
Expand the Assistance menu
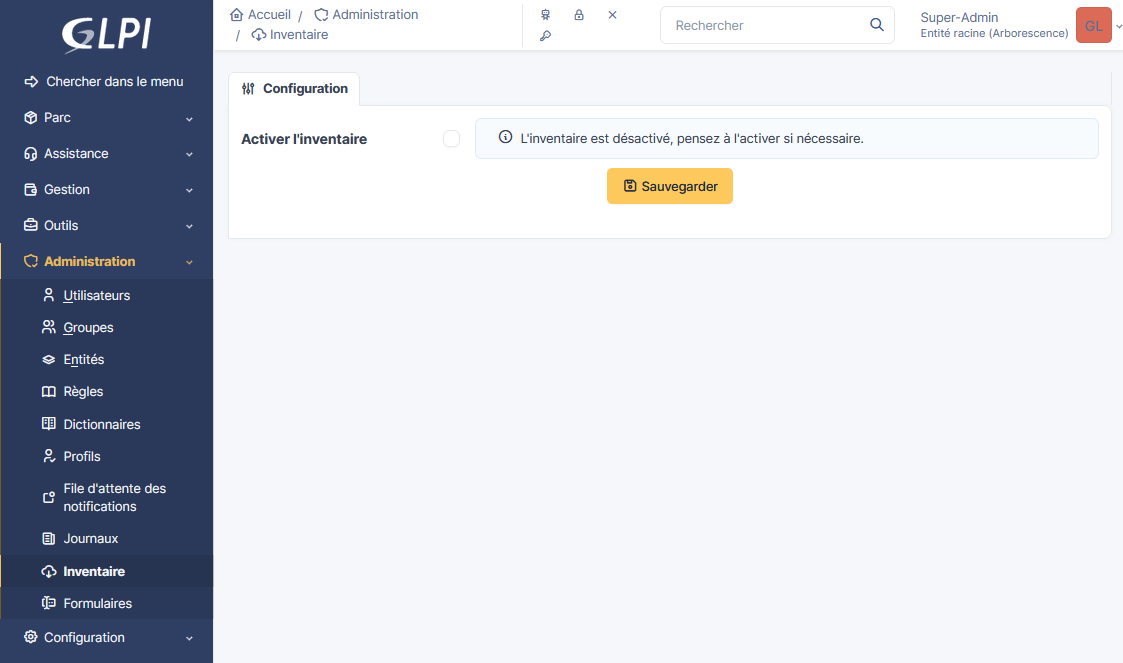point(107,153)
